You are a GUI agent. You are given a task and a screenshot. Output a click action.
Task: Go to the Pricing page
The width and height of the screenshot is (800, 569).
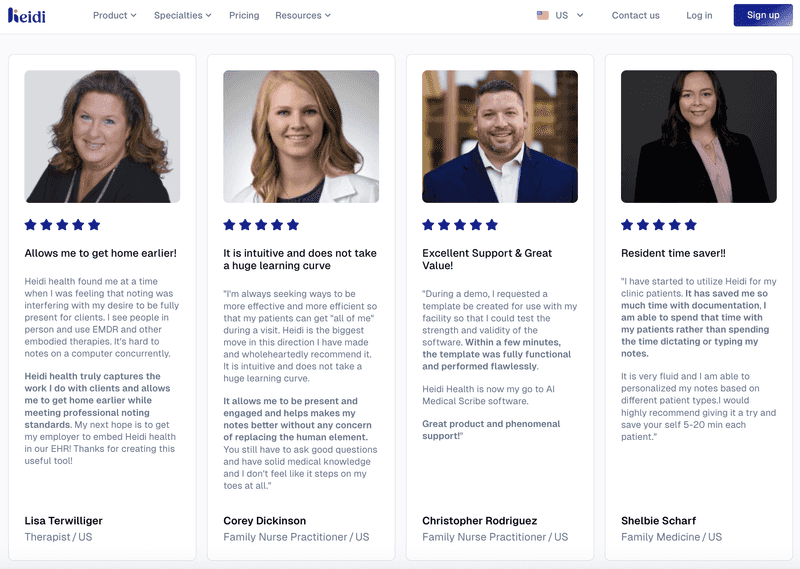244,15
